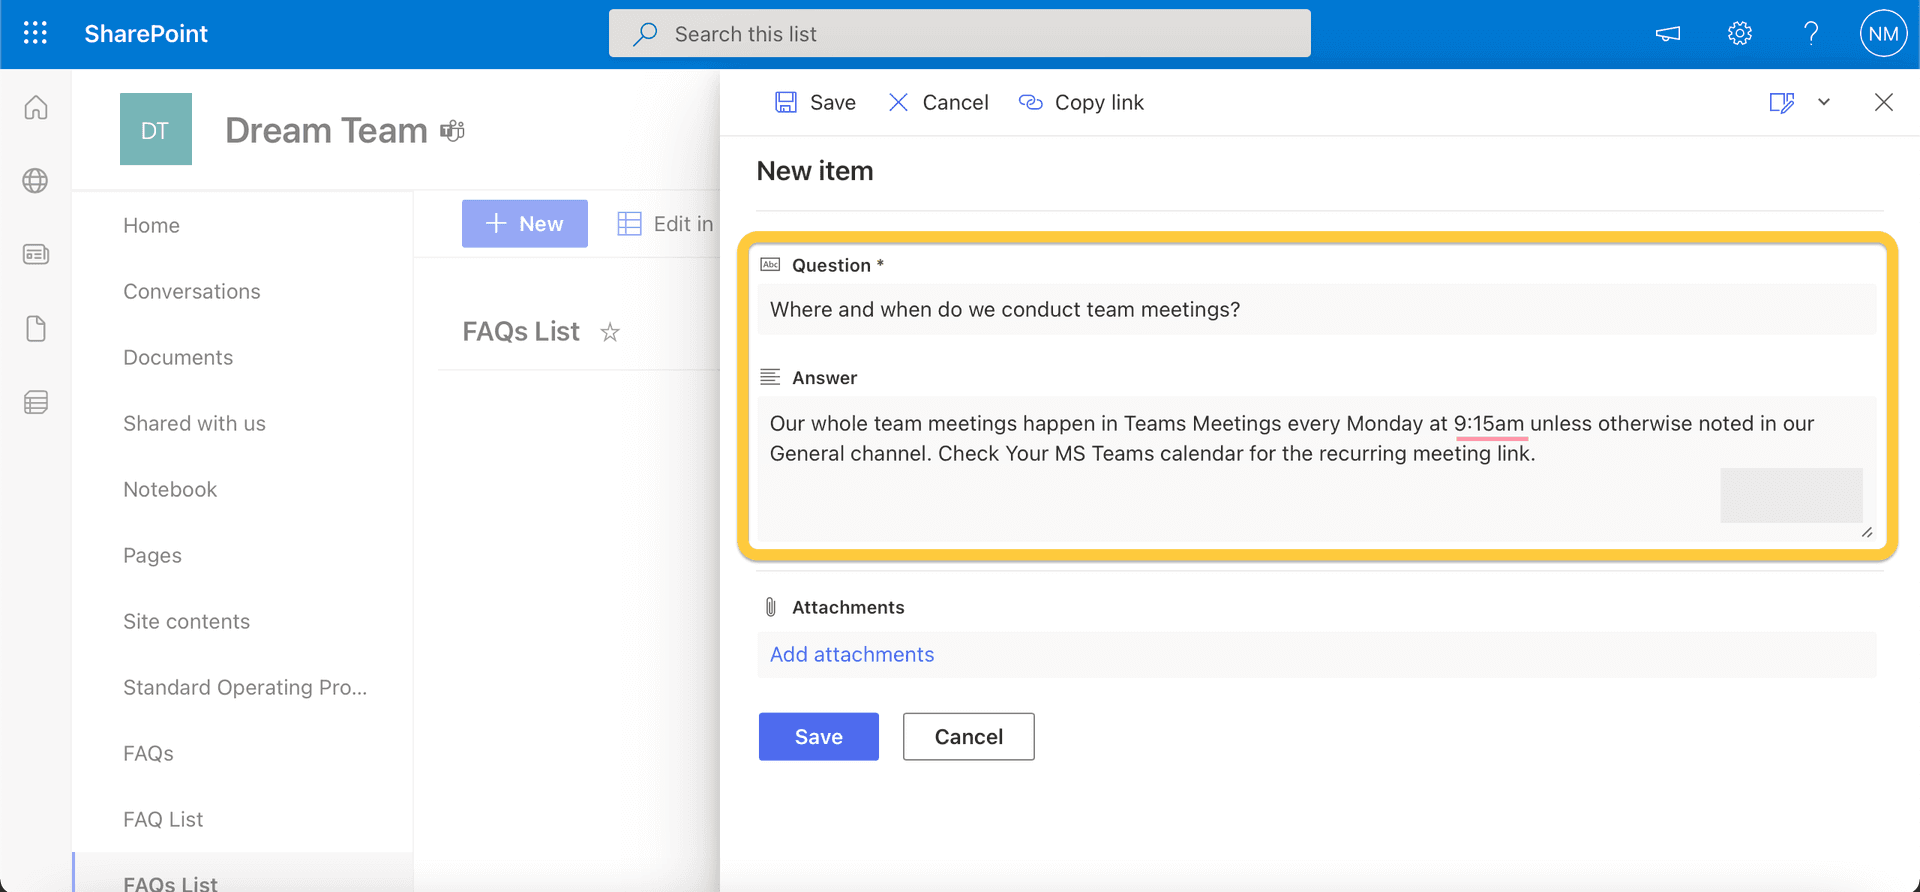Click the megaphone feedback icon
Screen dimensions: 1920x892
pos(1667,33)
